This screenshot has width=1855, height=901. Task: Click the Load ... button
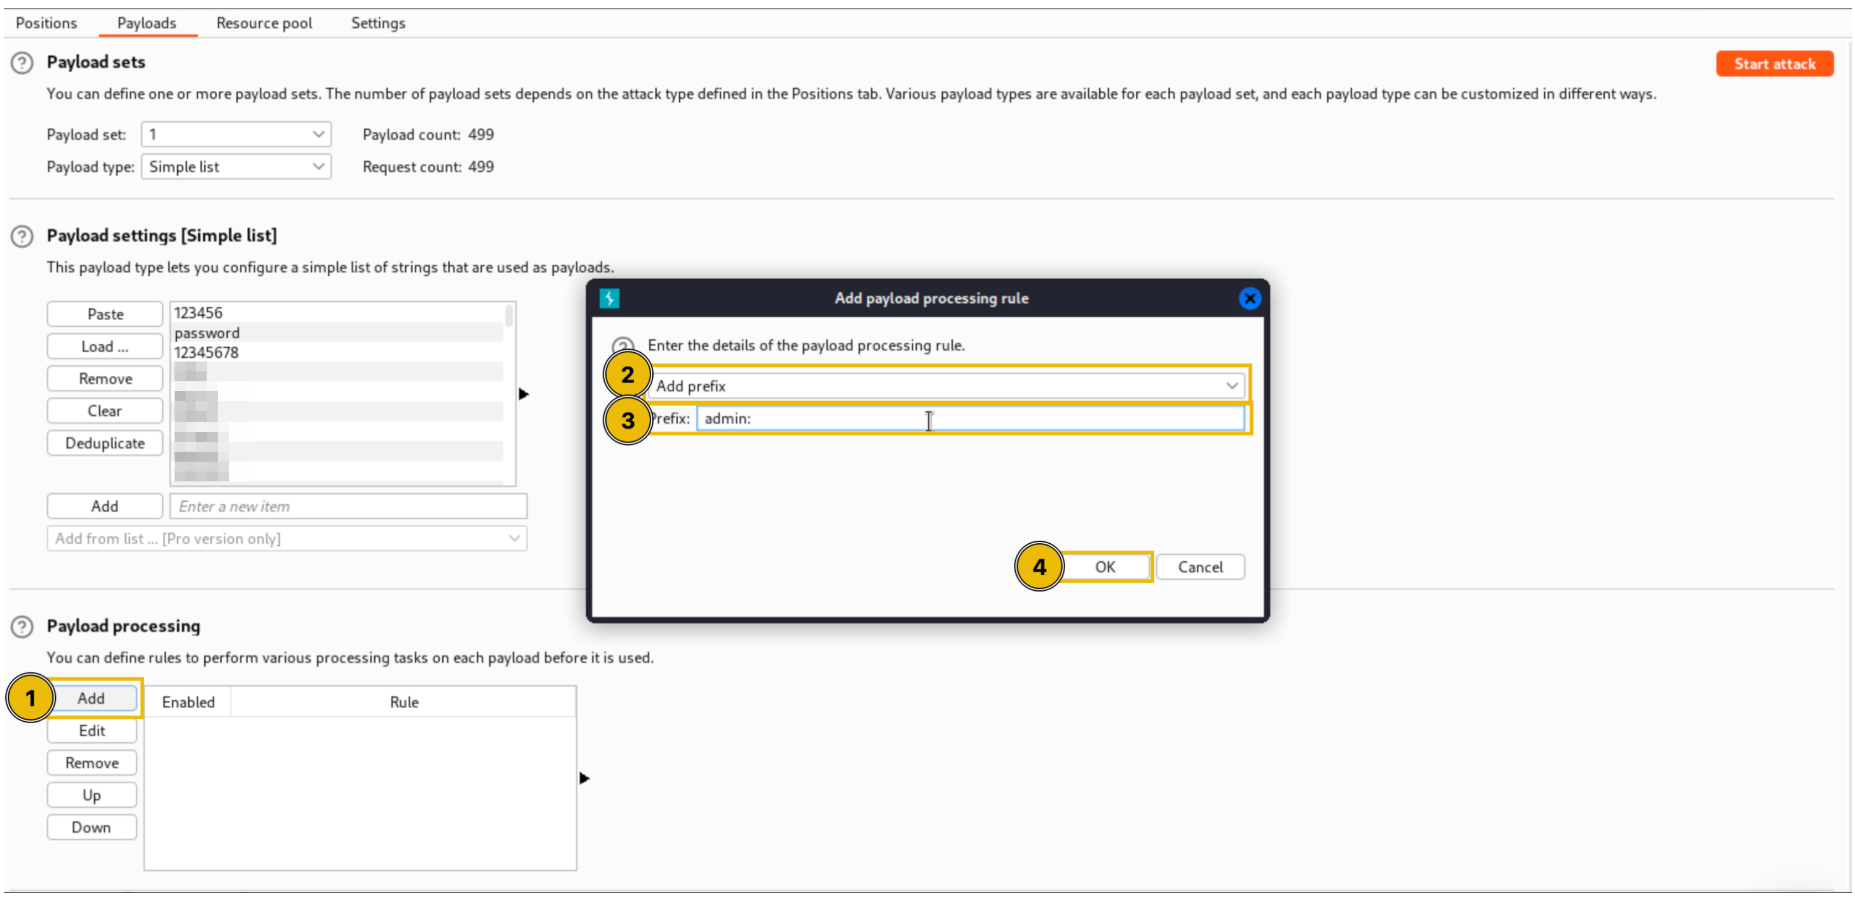[105, 346]
